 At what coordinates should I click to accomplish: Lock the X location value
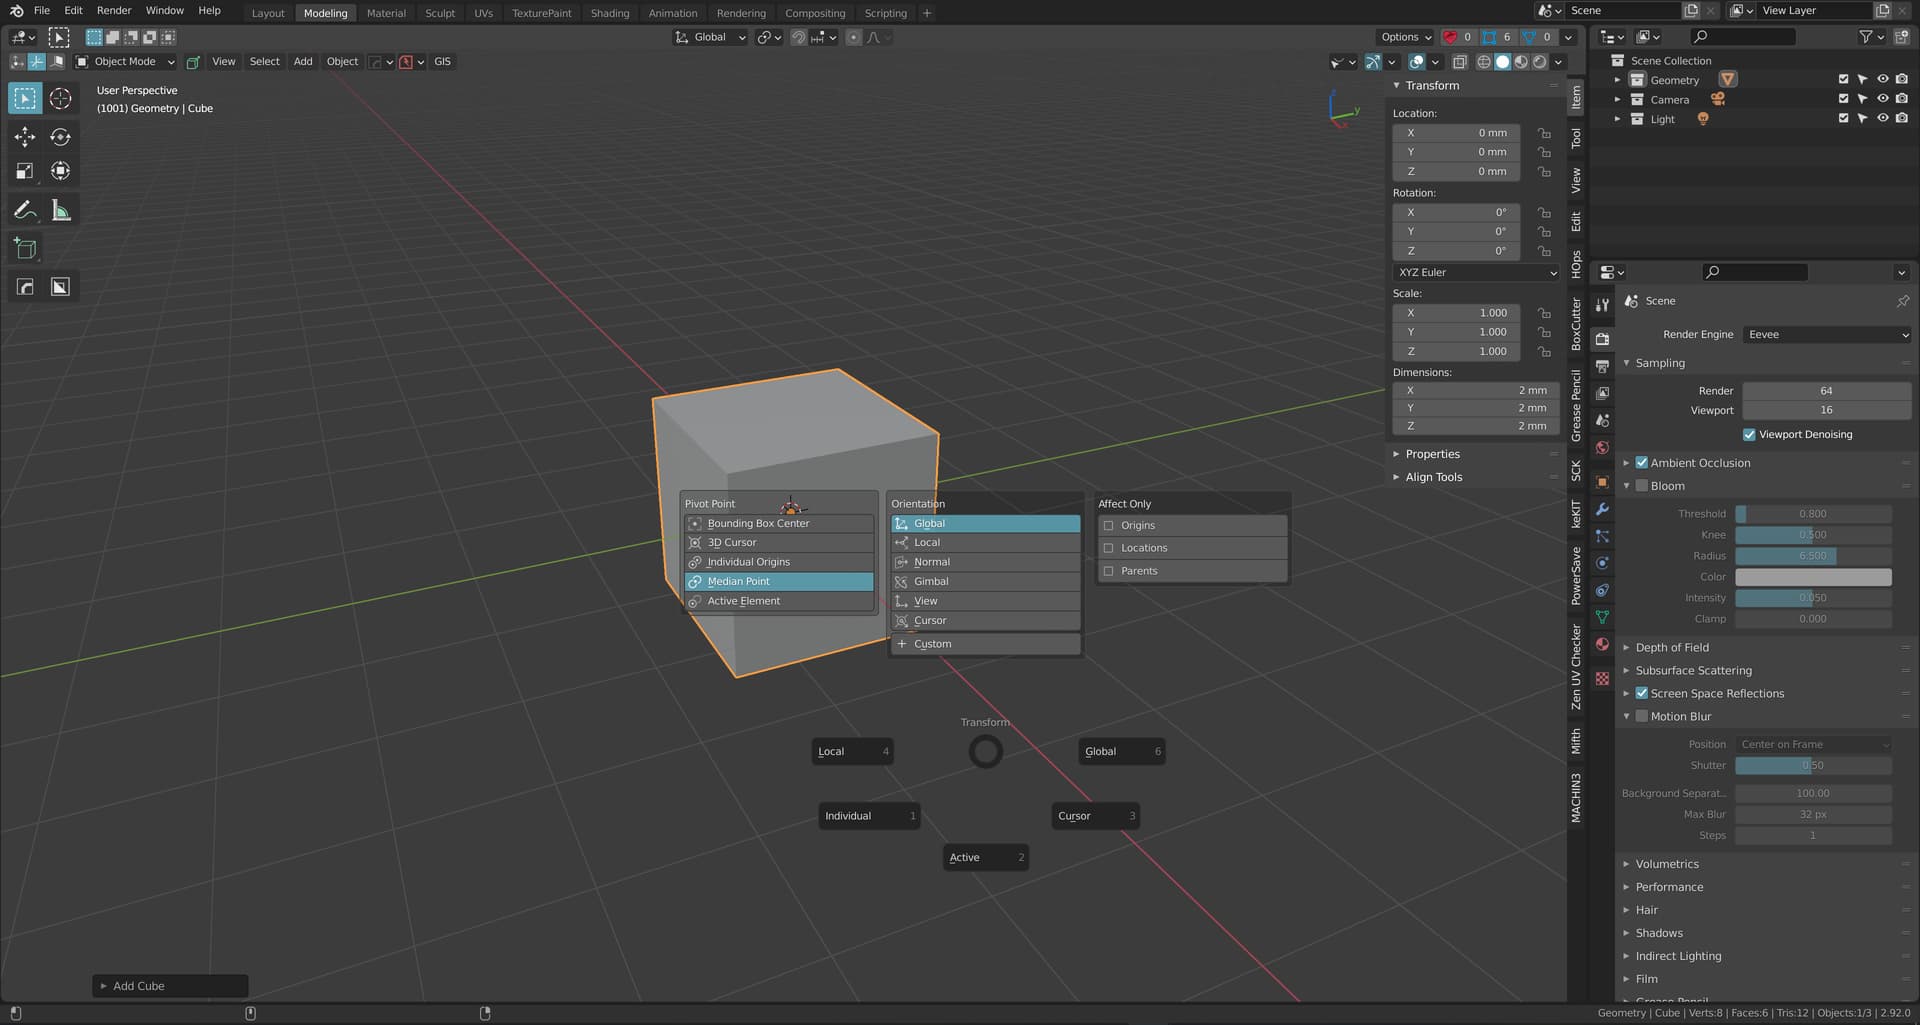pos(1544,133)
